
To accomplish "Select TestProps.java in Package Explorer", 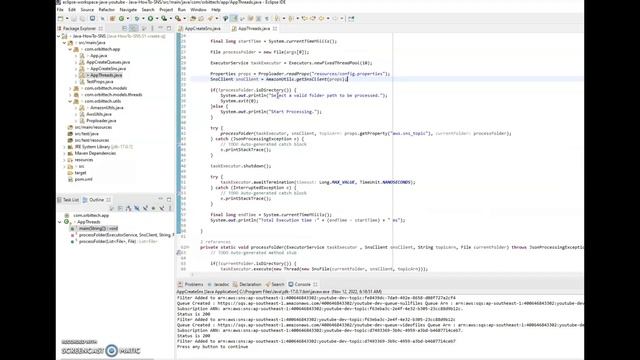I will click(100, 82).
